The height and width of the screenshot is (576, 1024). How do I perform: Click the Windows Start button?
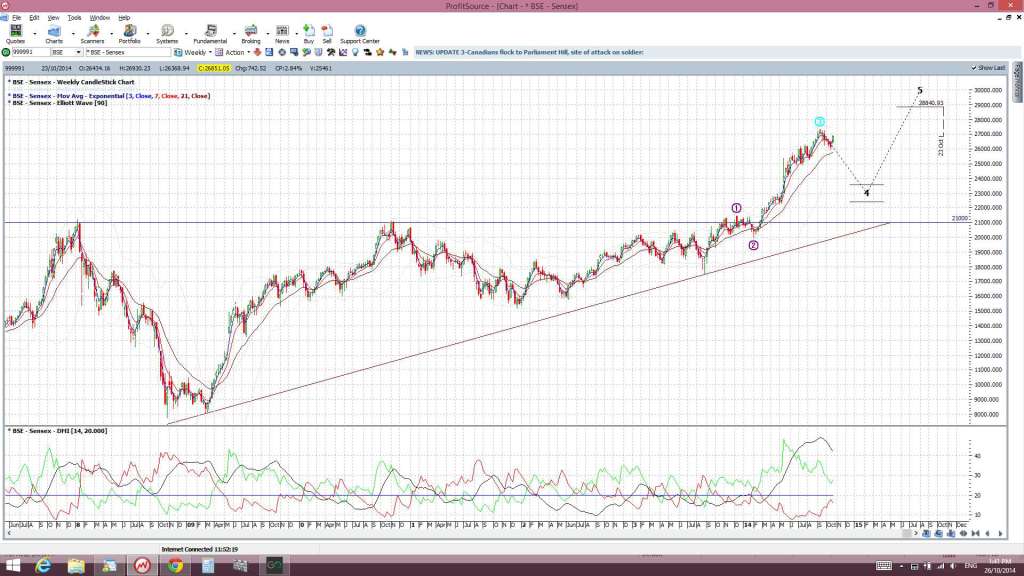point(12,566)
